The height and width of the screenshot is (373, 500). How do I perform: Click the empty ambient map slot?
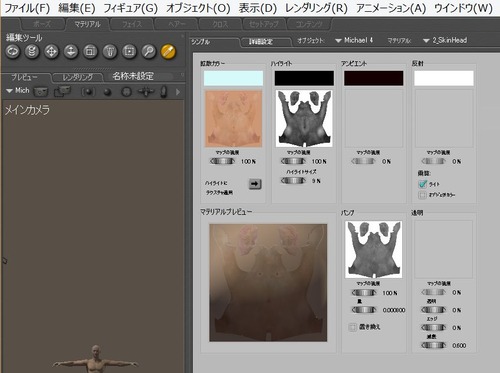point(374,118)
